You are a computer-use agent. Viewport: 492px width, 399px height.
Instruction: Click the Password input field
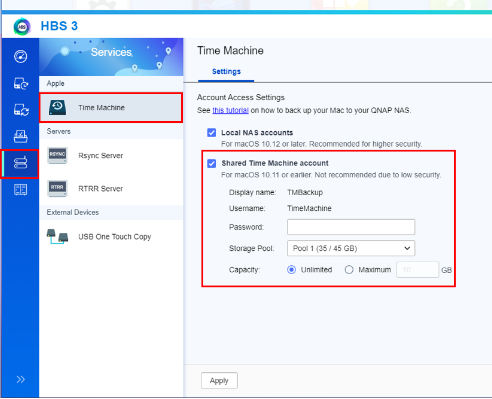pyautogui.click(x=351, y=227)
